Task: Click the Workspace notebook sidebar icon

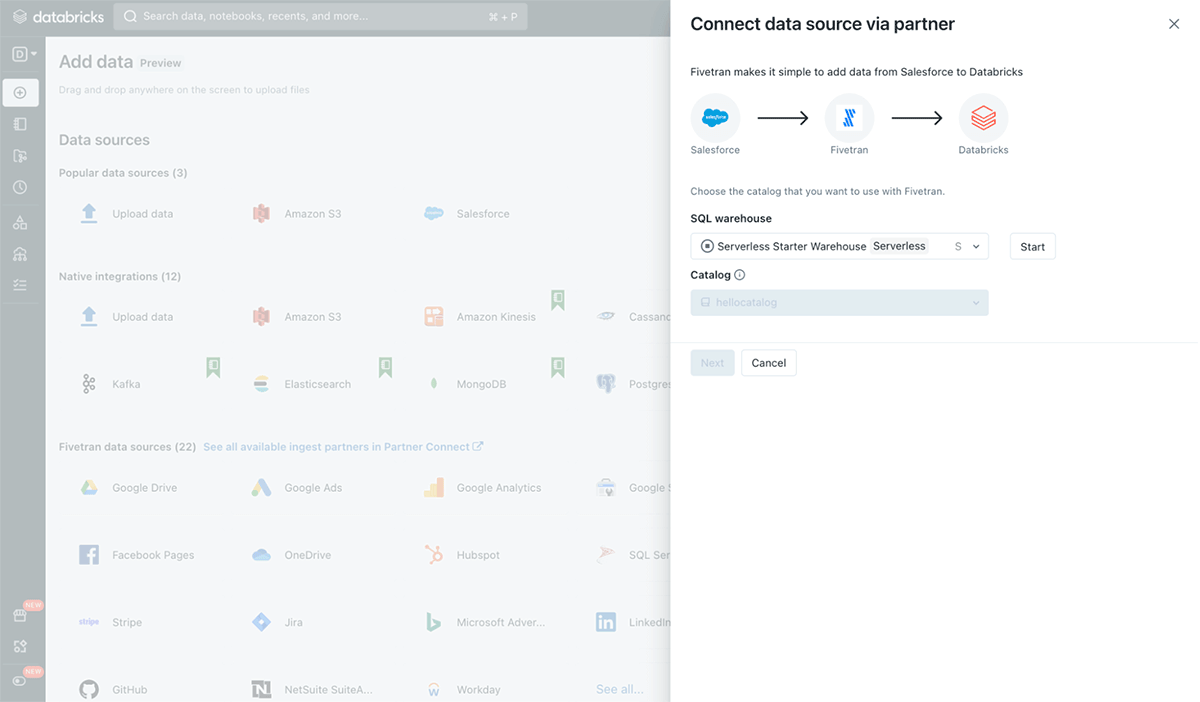Action: tap(20, 124)
